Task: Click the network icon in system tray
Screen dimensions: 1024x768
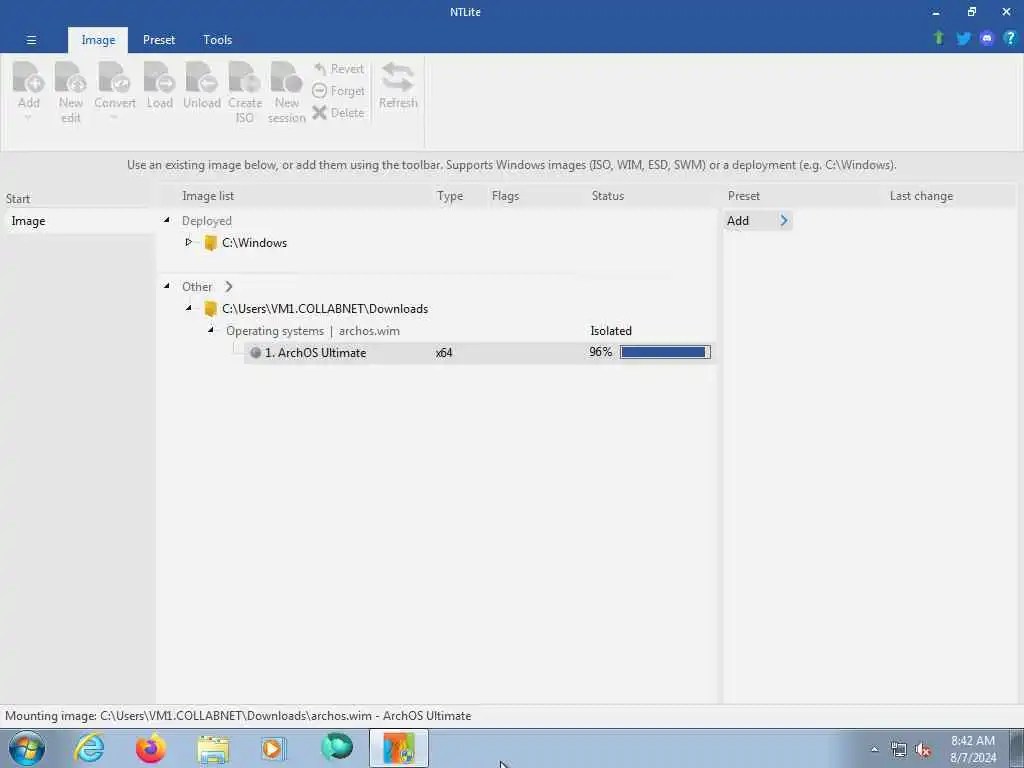Action: pos(899,750)
